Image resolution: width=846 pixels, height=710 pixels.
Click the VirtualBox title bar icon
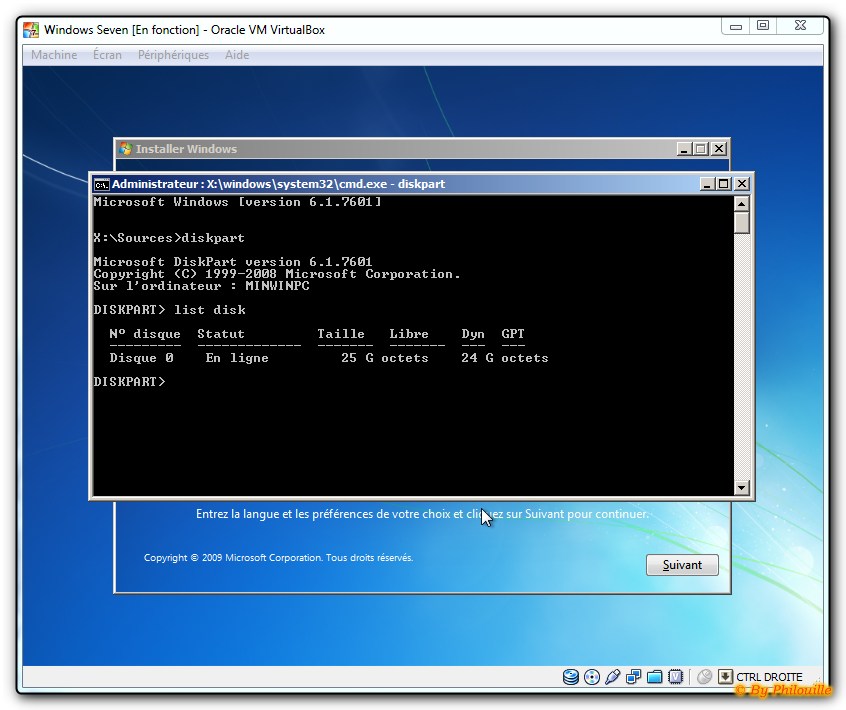(x=32, y=30)
